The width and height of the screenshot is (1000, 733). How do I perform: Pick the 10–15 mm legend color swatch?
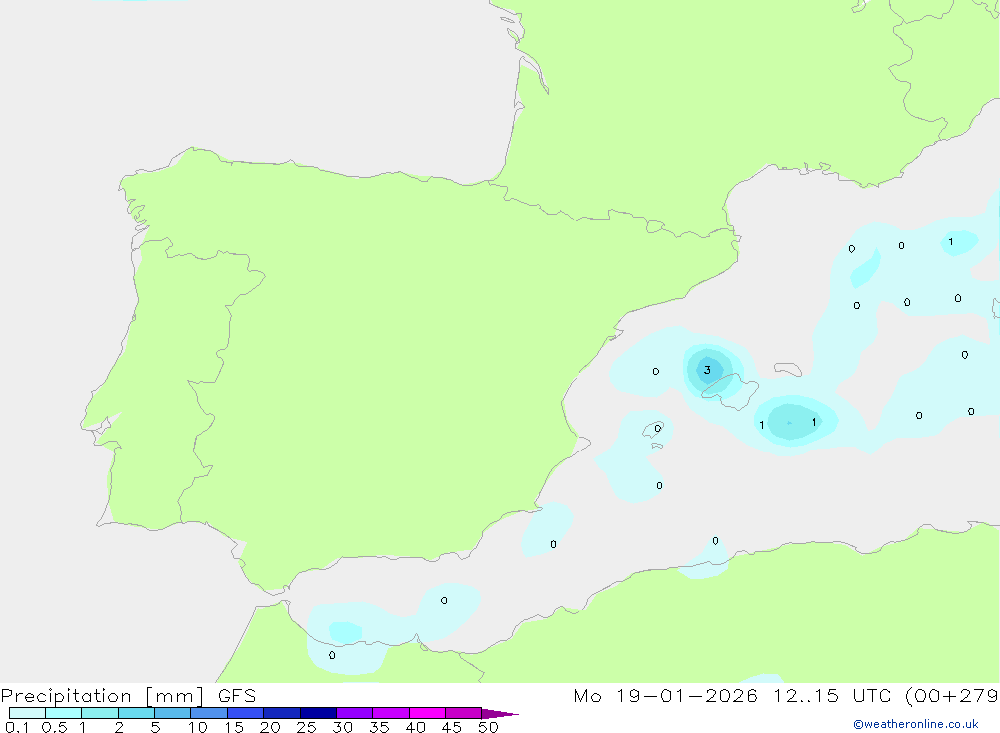tap(209, 713)
